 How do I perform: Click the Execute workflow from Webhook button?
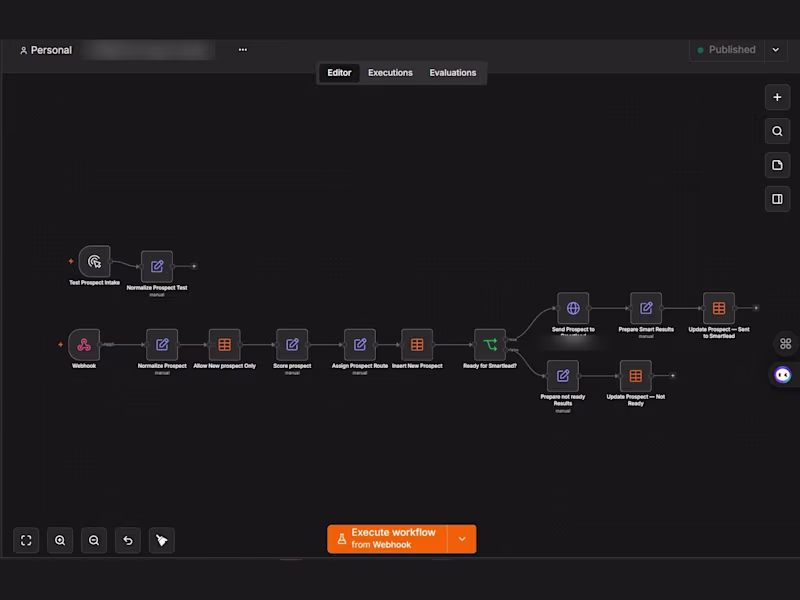click(387, 539)
